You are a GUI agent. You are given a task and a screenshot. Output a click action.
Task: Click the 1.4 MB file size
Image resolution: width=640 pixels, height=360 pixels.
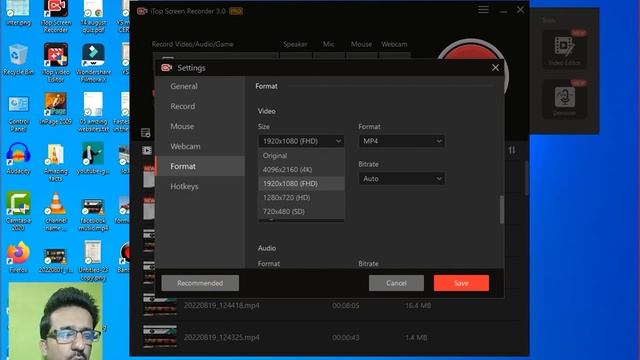416,338
